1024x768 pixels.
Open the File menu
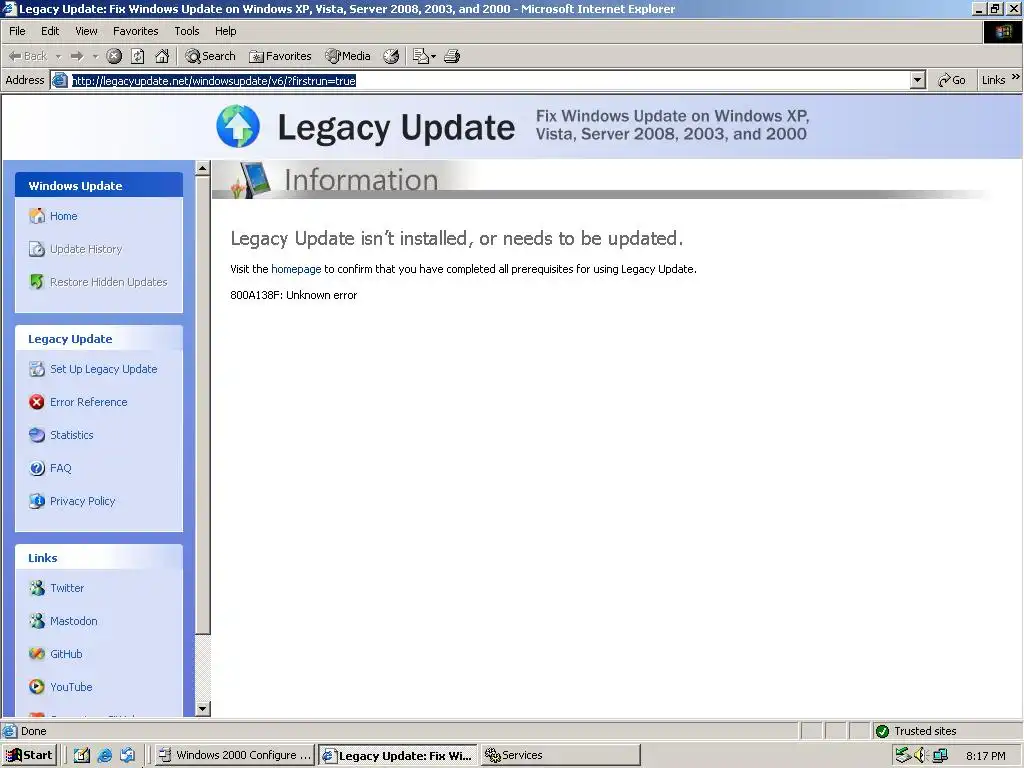pyautogui.click(x=17, y=31)
